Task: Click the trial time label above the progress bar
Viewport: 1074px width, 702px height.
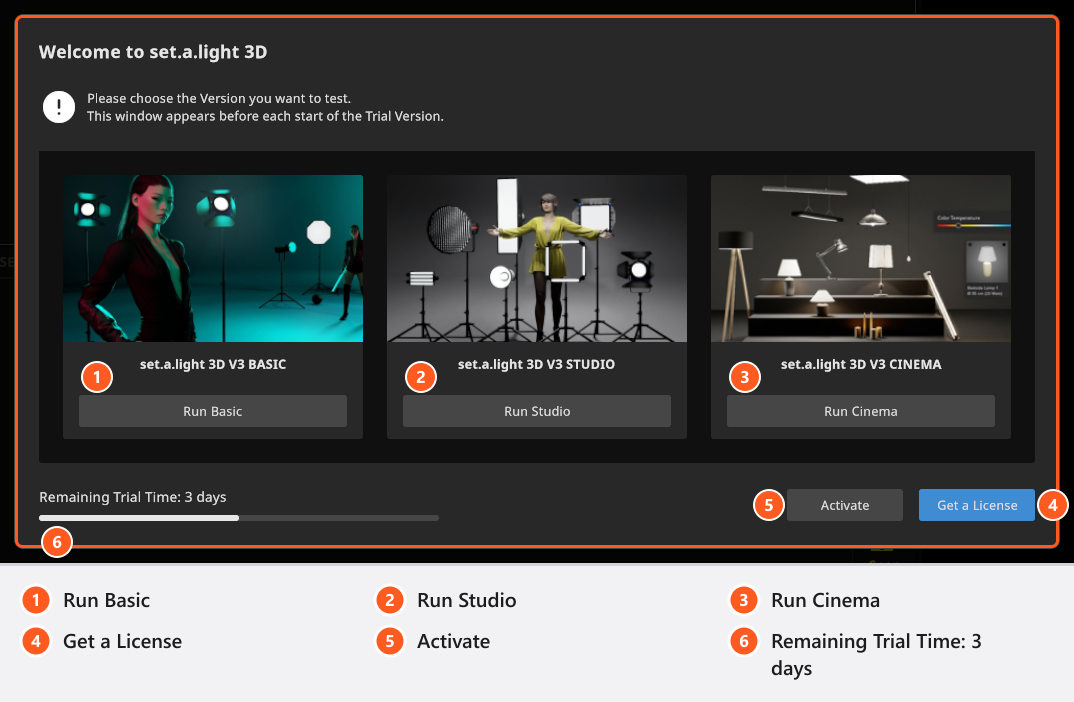Action: click(x=133, y=497)
